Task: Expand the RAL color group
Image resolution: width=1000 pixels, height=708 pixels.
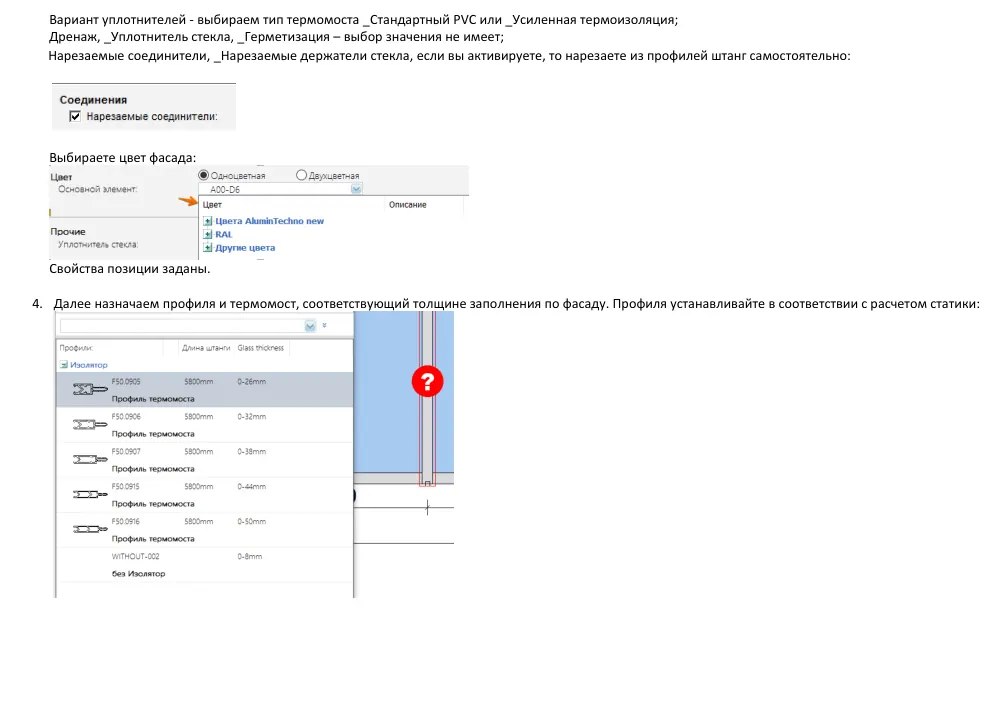Action: pos(207,234)
